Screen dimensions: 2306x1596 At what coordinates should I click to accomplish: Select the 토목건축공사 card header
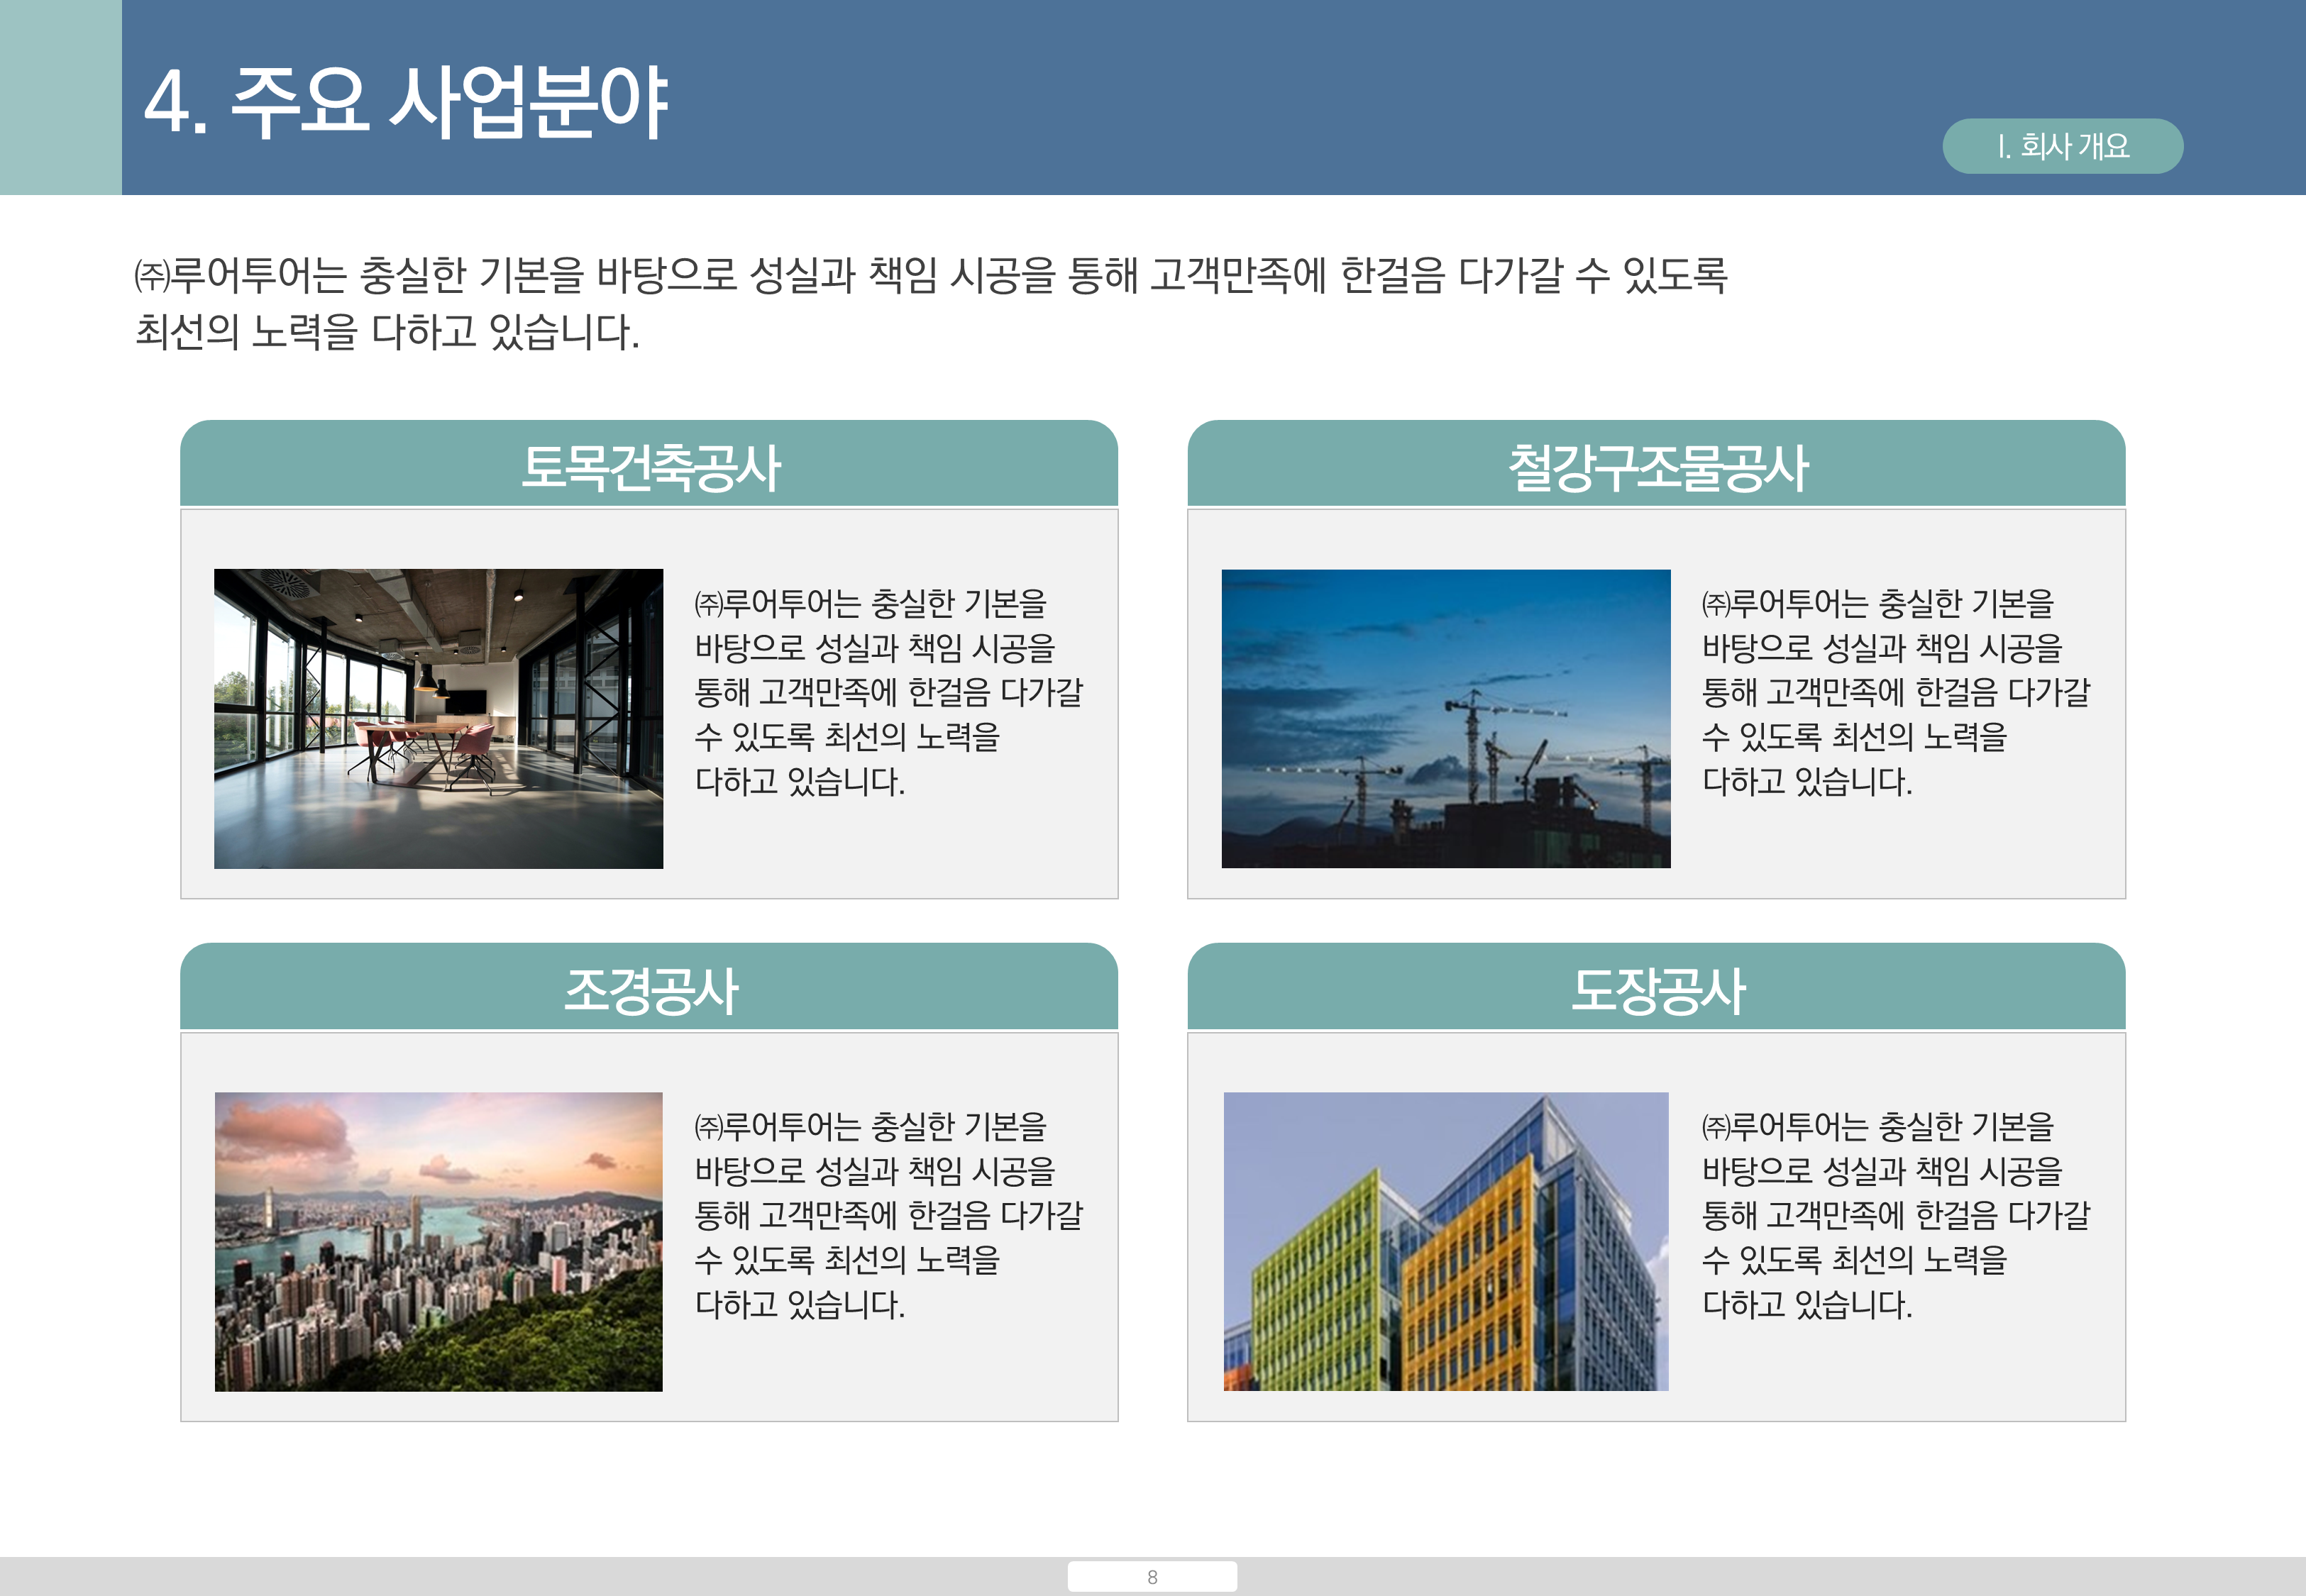coord(649,464)
